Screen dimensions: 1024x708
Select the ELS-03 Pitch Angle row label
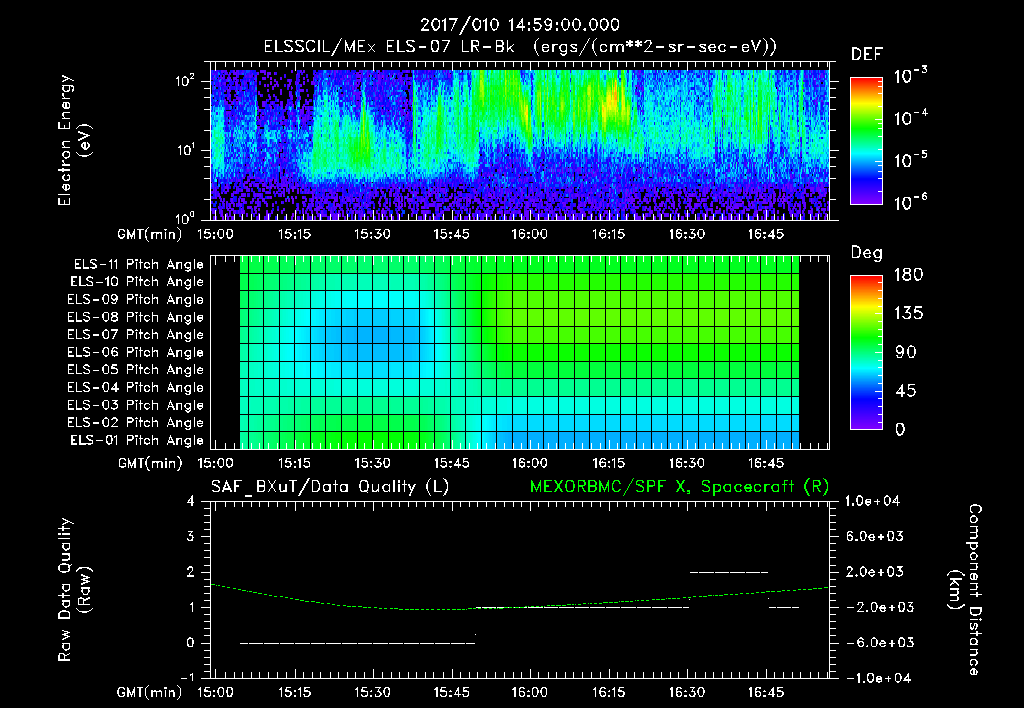tap(136, 406)
